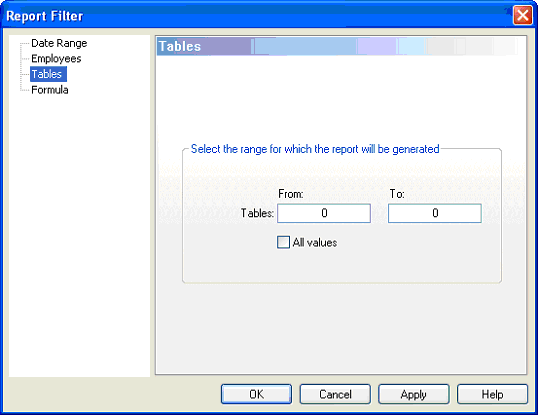Select Date Range in the filter tree
Image resolution: width=538 pixels, height=415 pixels.
[59, 43]
